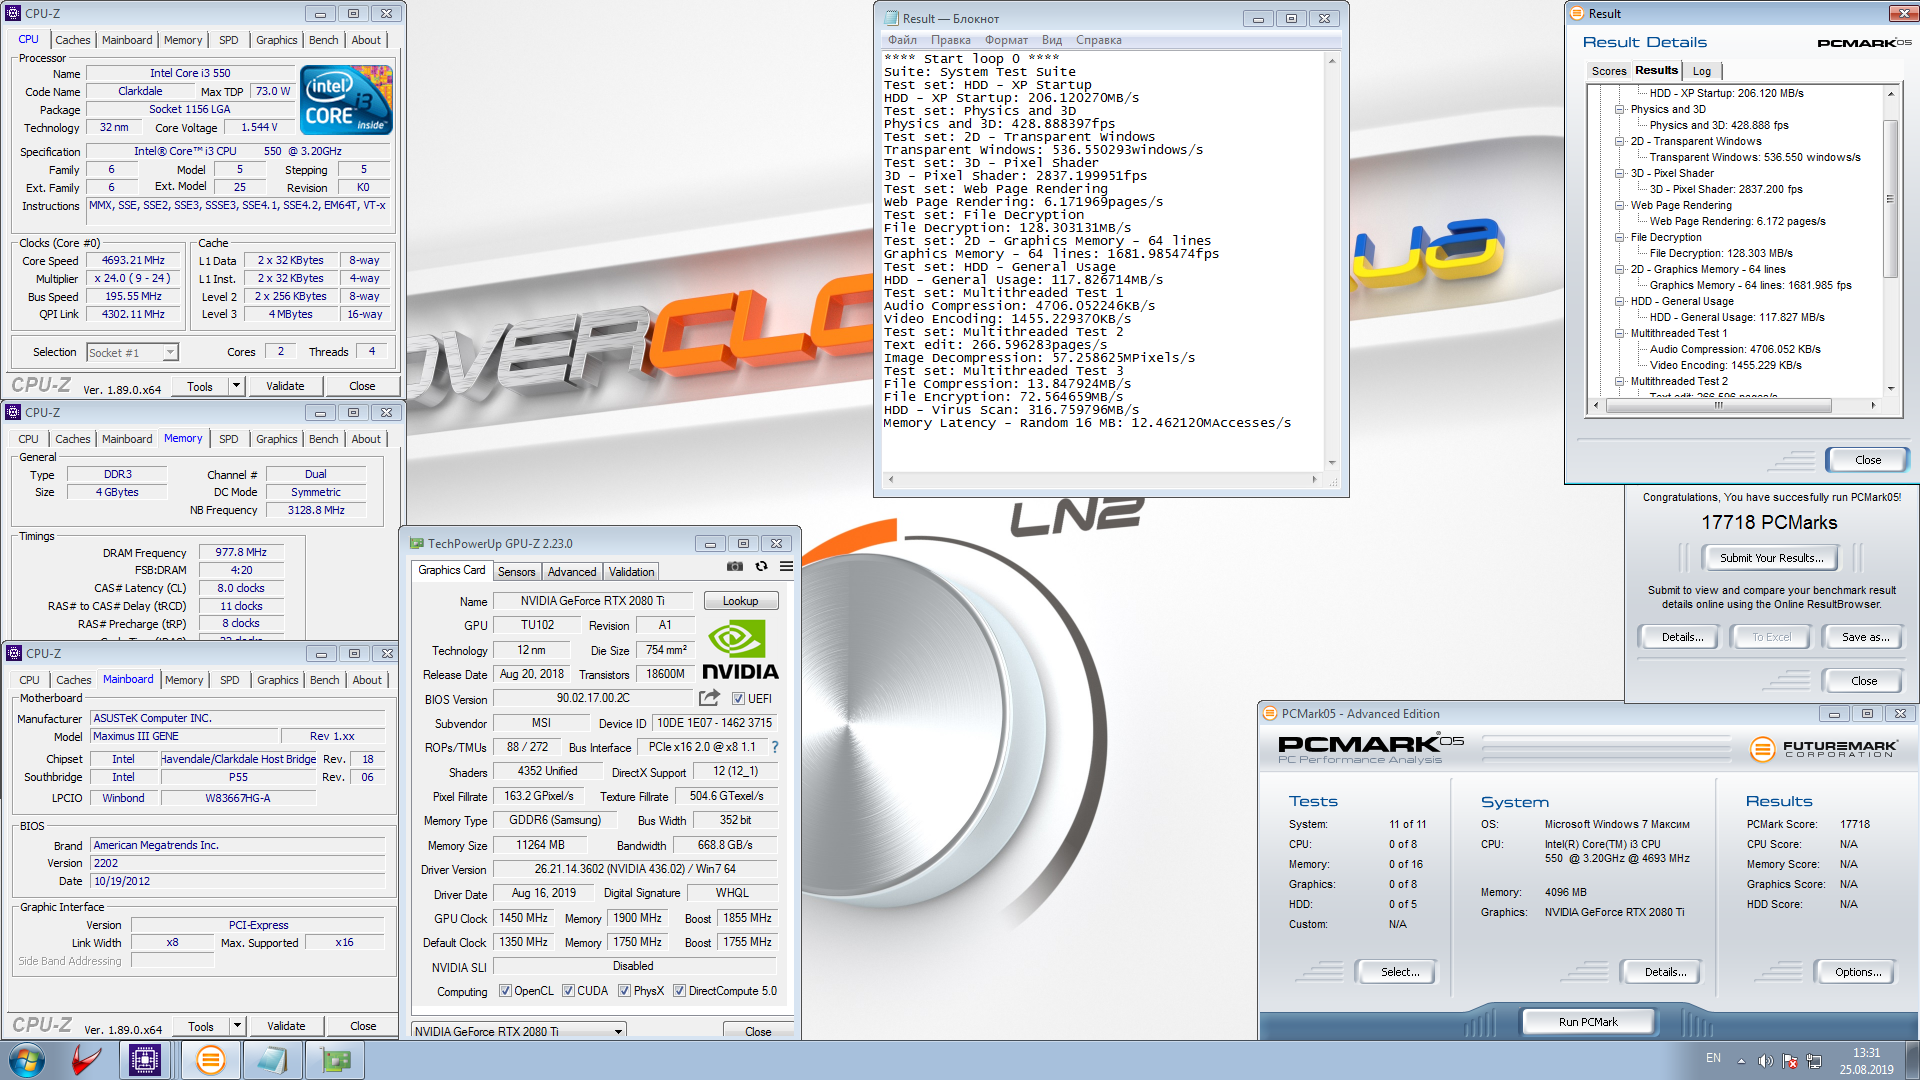This screenshot has height=1080, width=1920.
Task: Collapse the File Decryption tree node
Action: point(1620,237)
